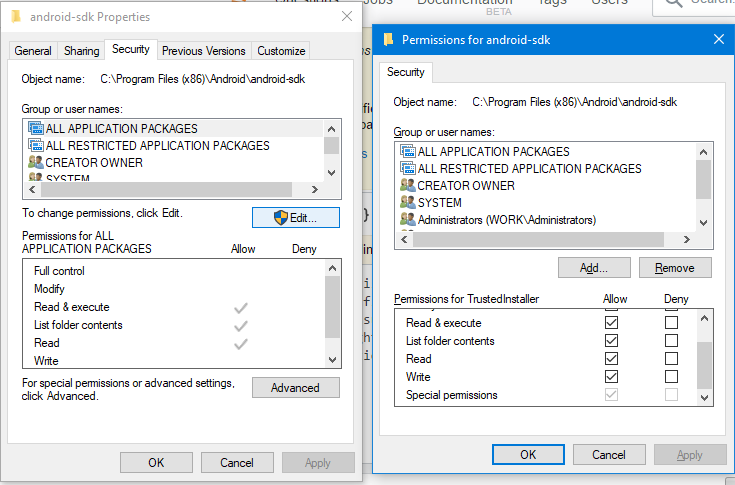Click OK in android-sdk Properties window

coord(156,463)
